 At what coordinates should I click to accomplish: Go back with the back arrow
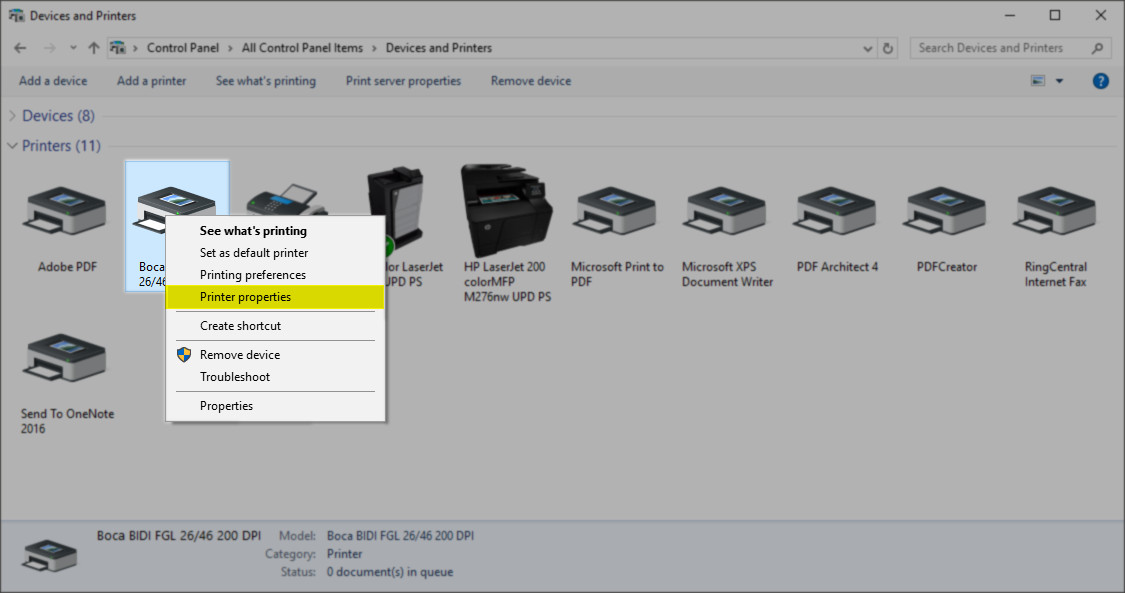pyautogui.click(x=20, y=48)
